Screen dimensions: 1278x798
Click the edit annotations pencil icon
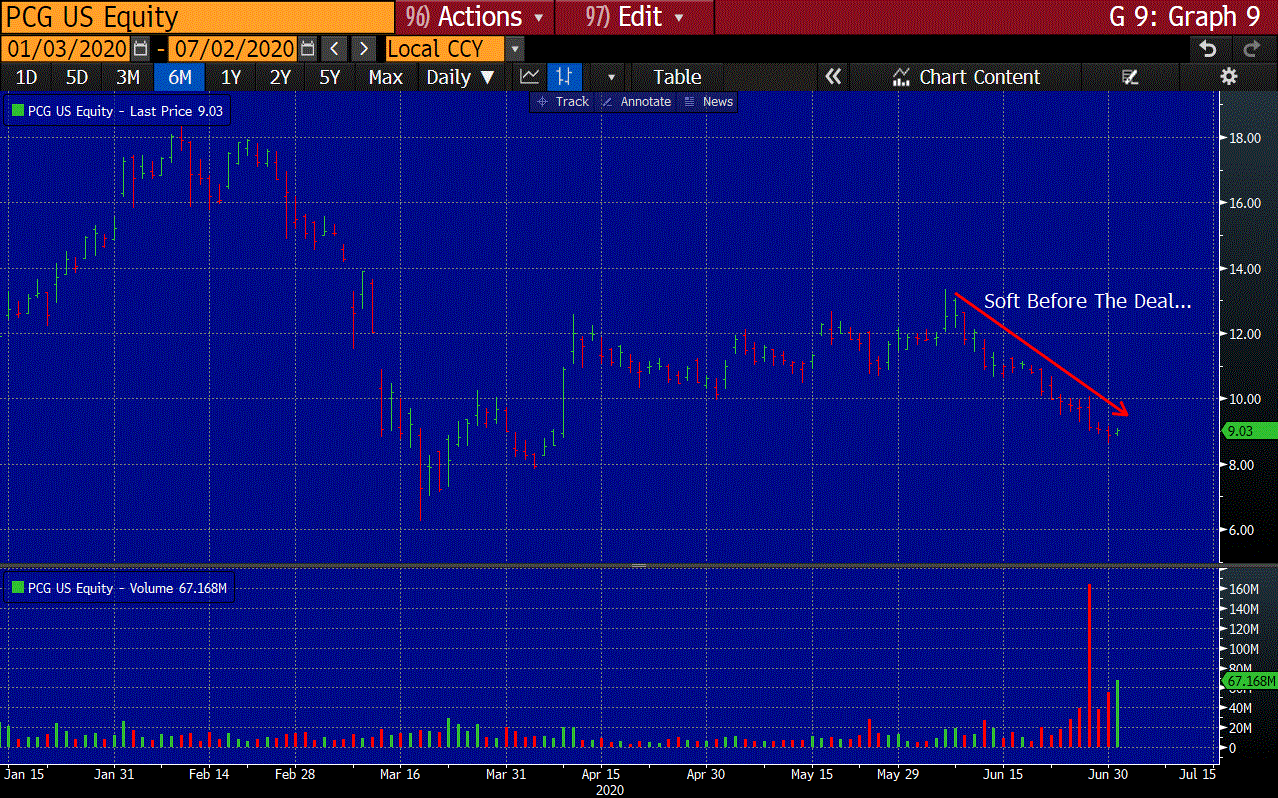(1131, 77)
